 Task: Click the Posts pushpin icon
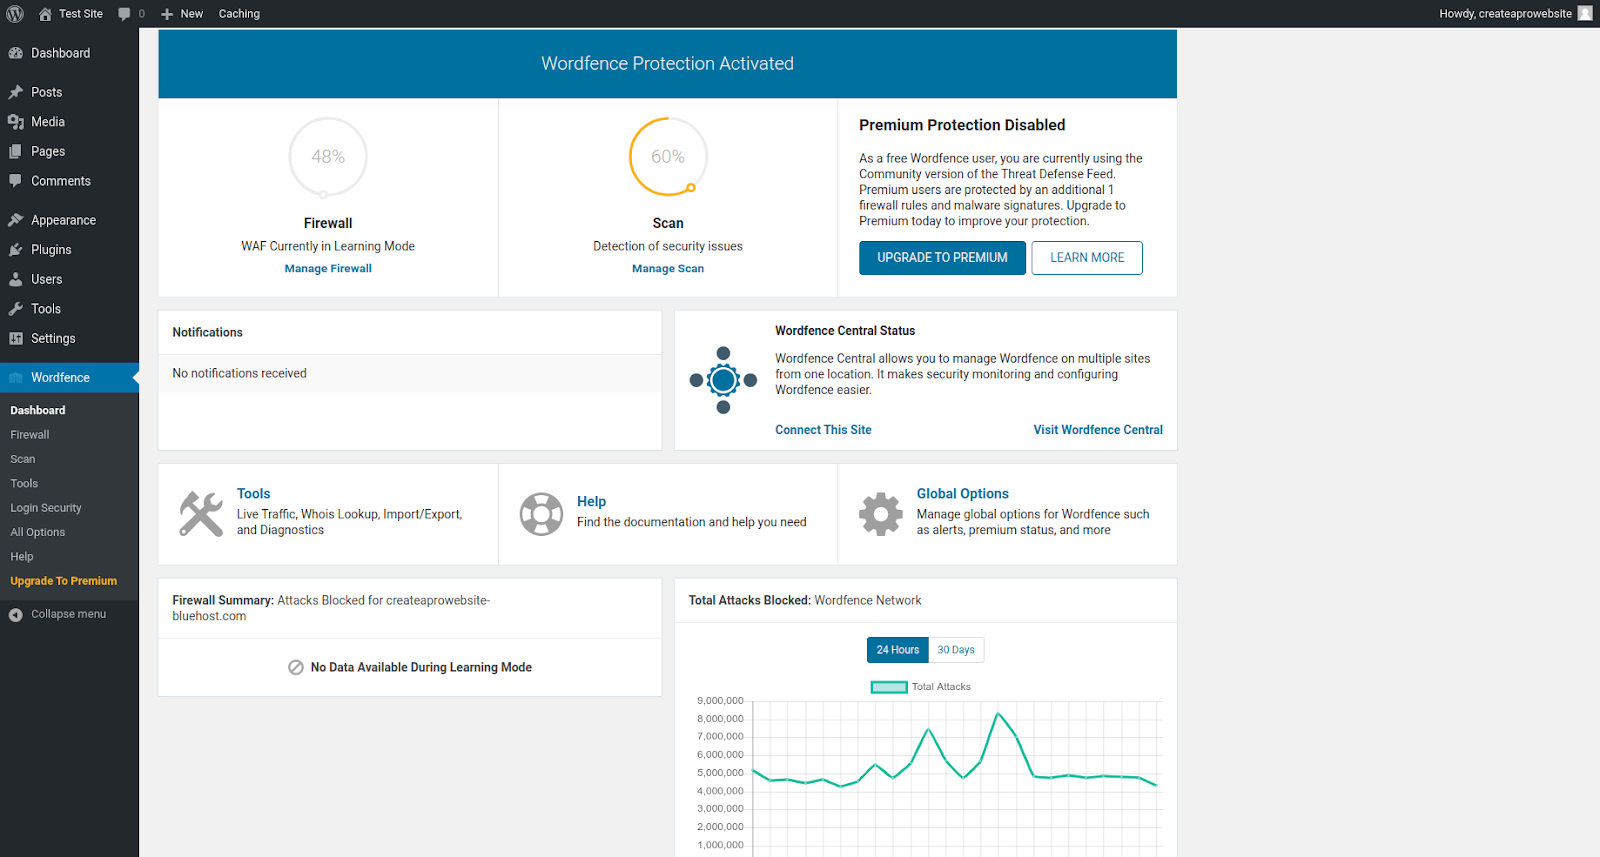click(16, 92)
